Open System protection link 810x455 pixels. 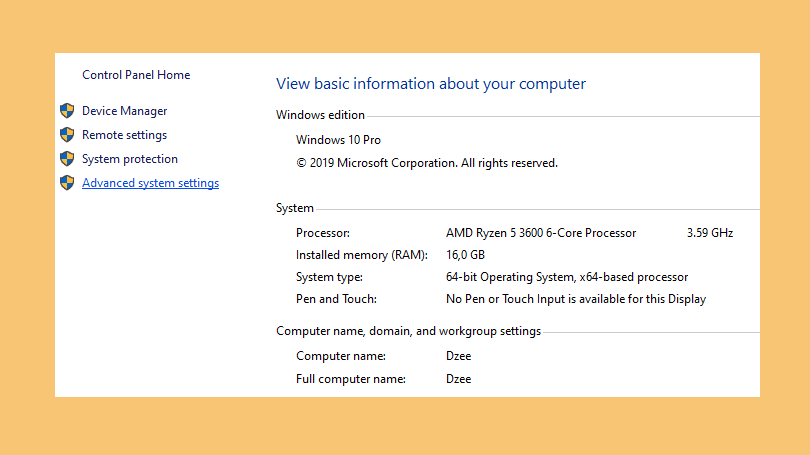pos(130,159)
